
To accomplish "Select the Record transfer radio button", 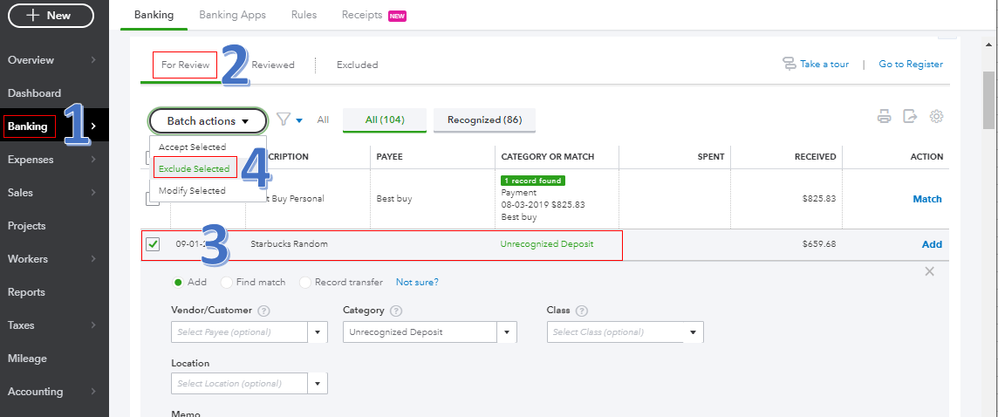I will click(x=306, y=283).
